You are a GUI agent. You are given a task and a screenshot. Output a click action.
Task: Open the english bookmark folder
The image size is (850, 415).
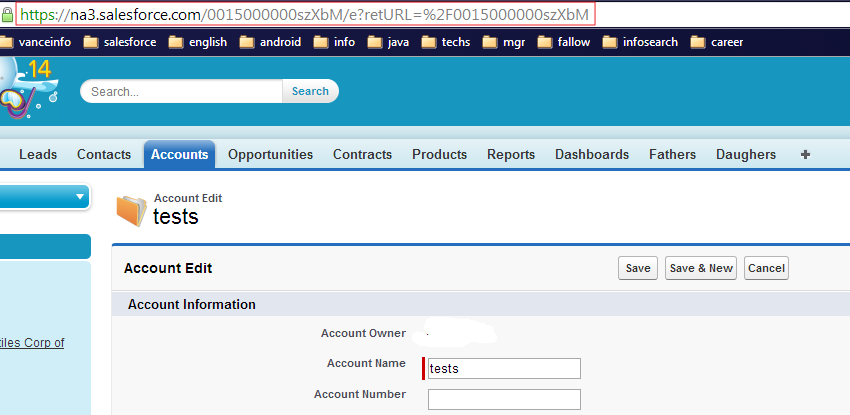[198, 42]
